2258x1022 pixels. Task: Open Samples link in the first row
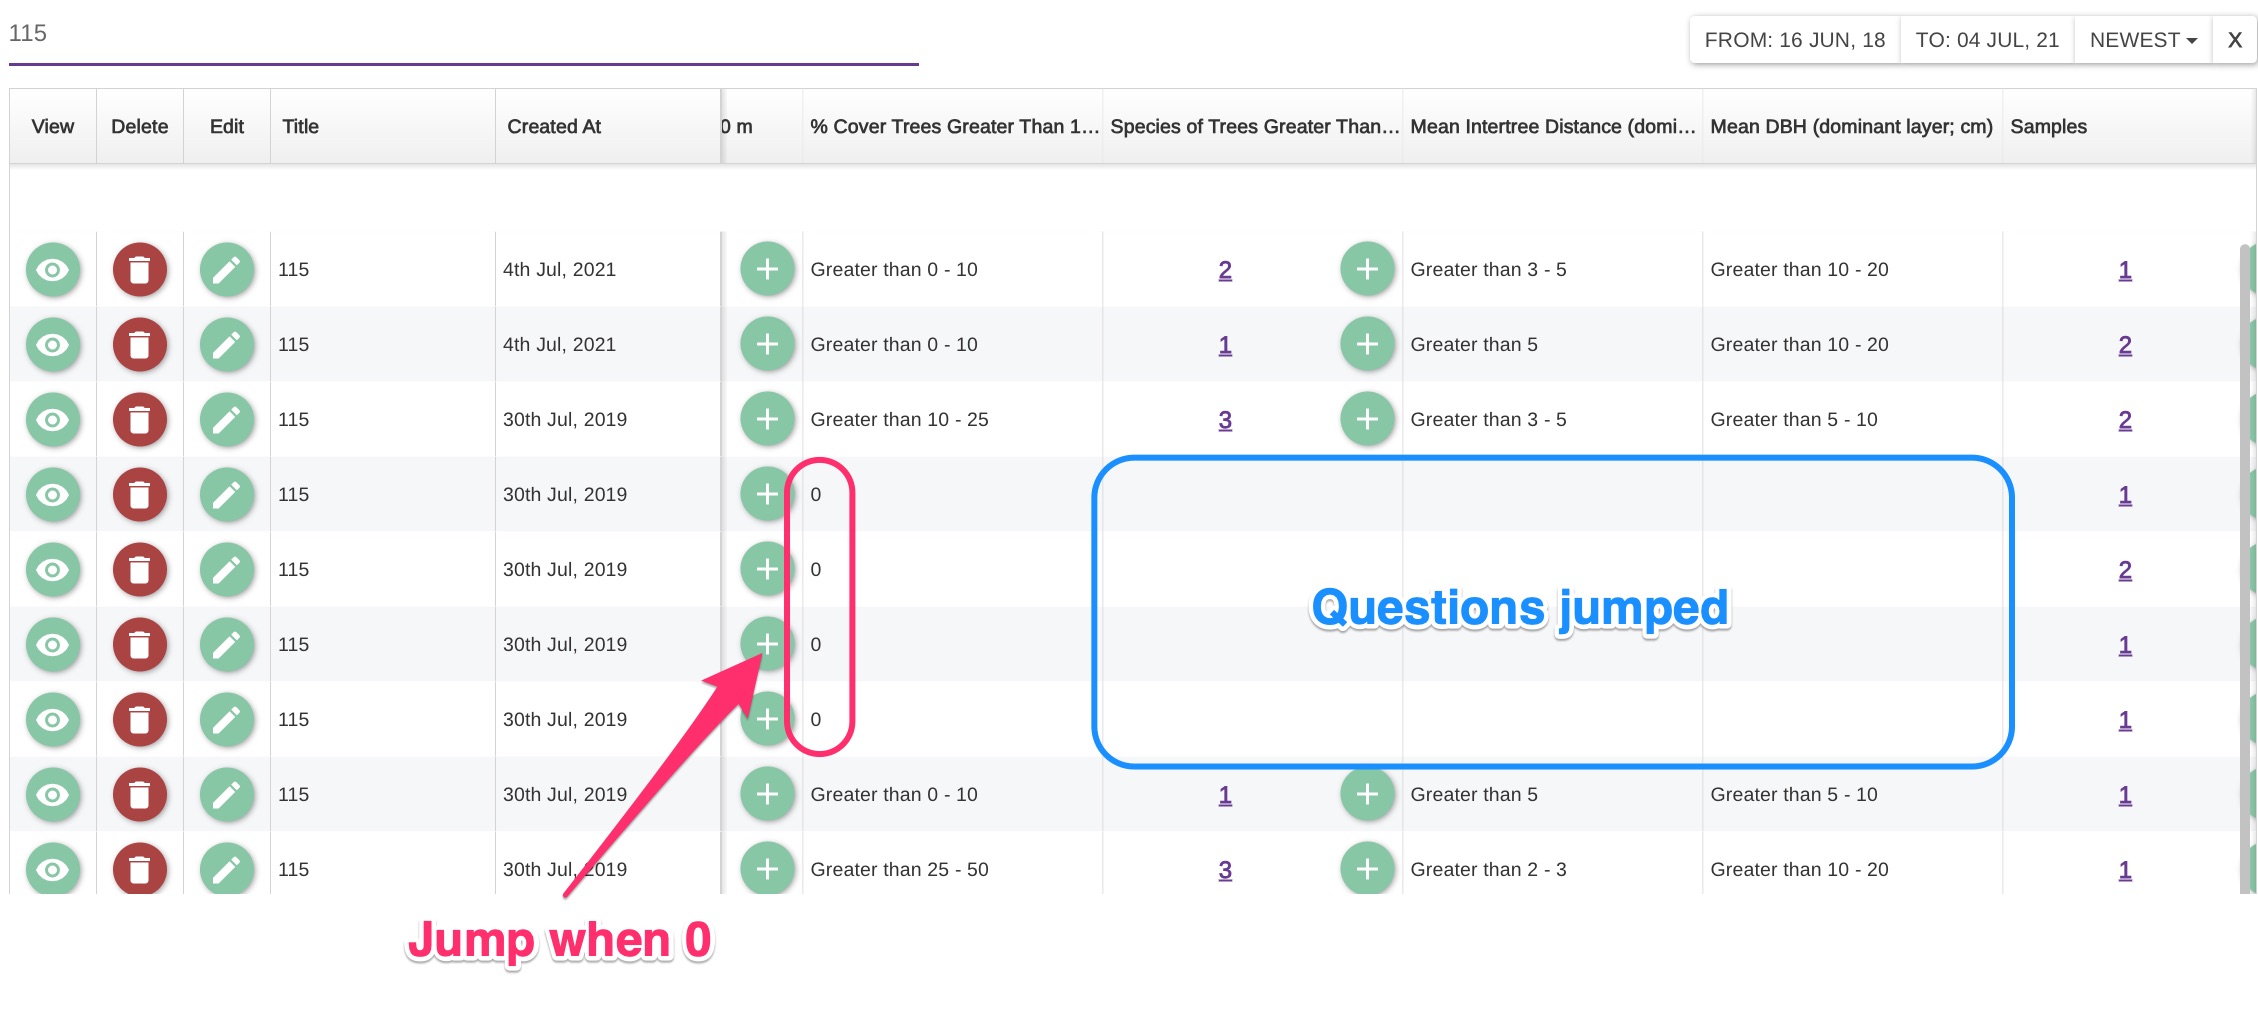(x=2125, y=270)
